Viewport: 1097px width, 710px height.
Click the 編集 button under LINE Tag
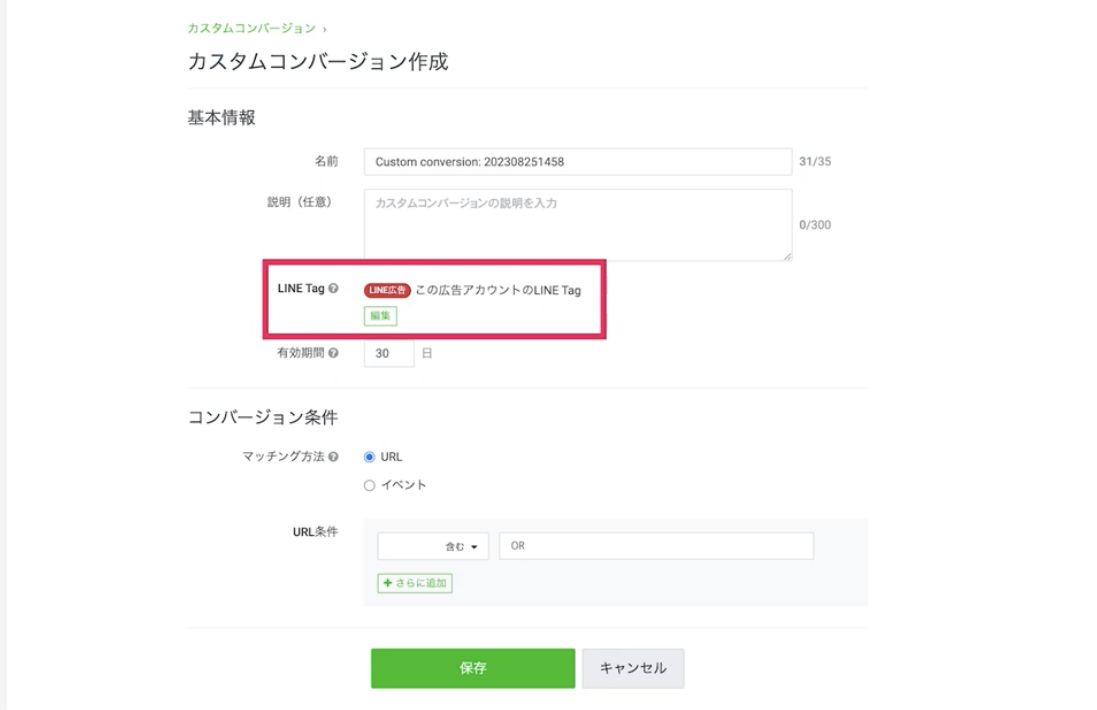(x=381, y=316)
